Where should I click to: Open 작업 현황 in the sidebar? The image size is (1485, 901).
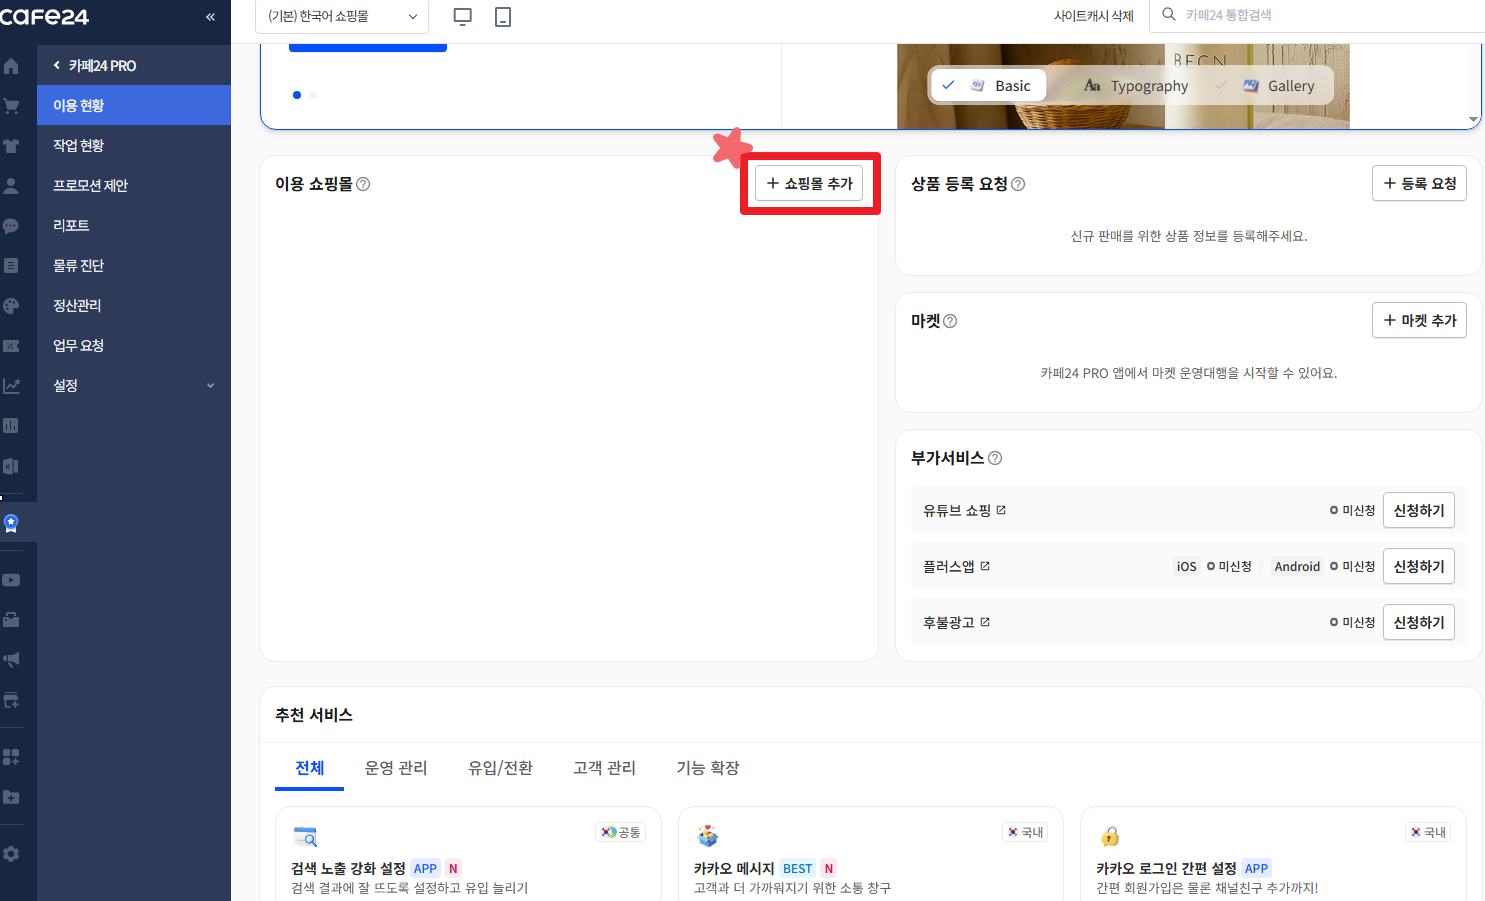pos(134,145)
